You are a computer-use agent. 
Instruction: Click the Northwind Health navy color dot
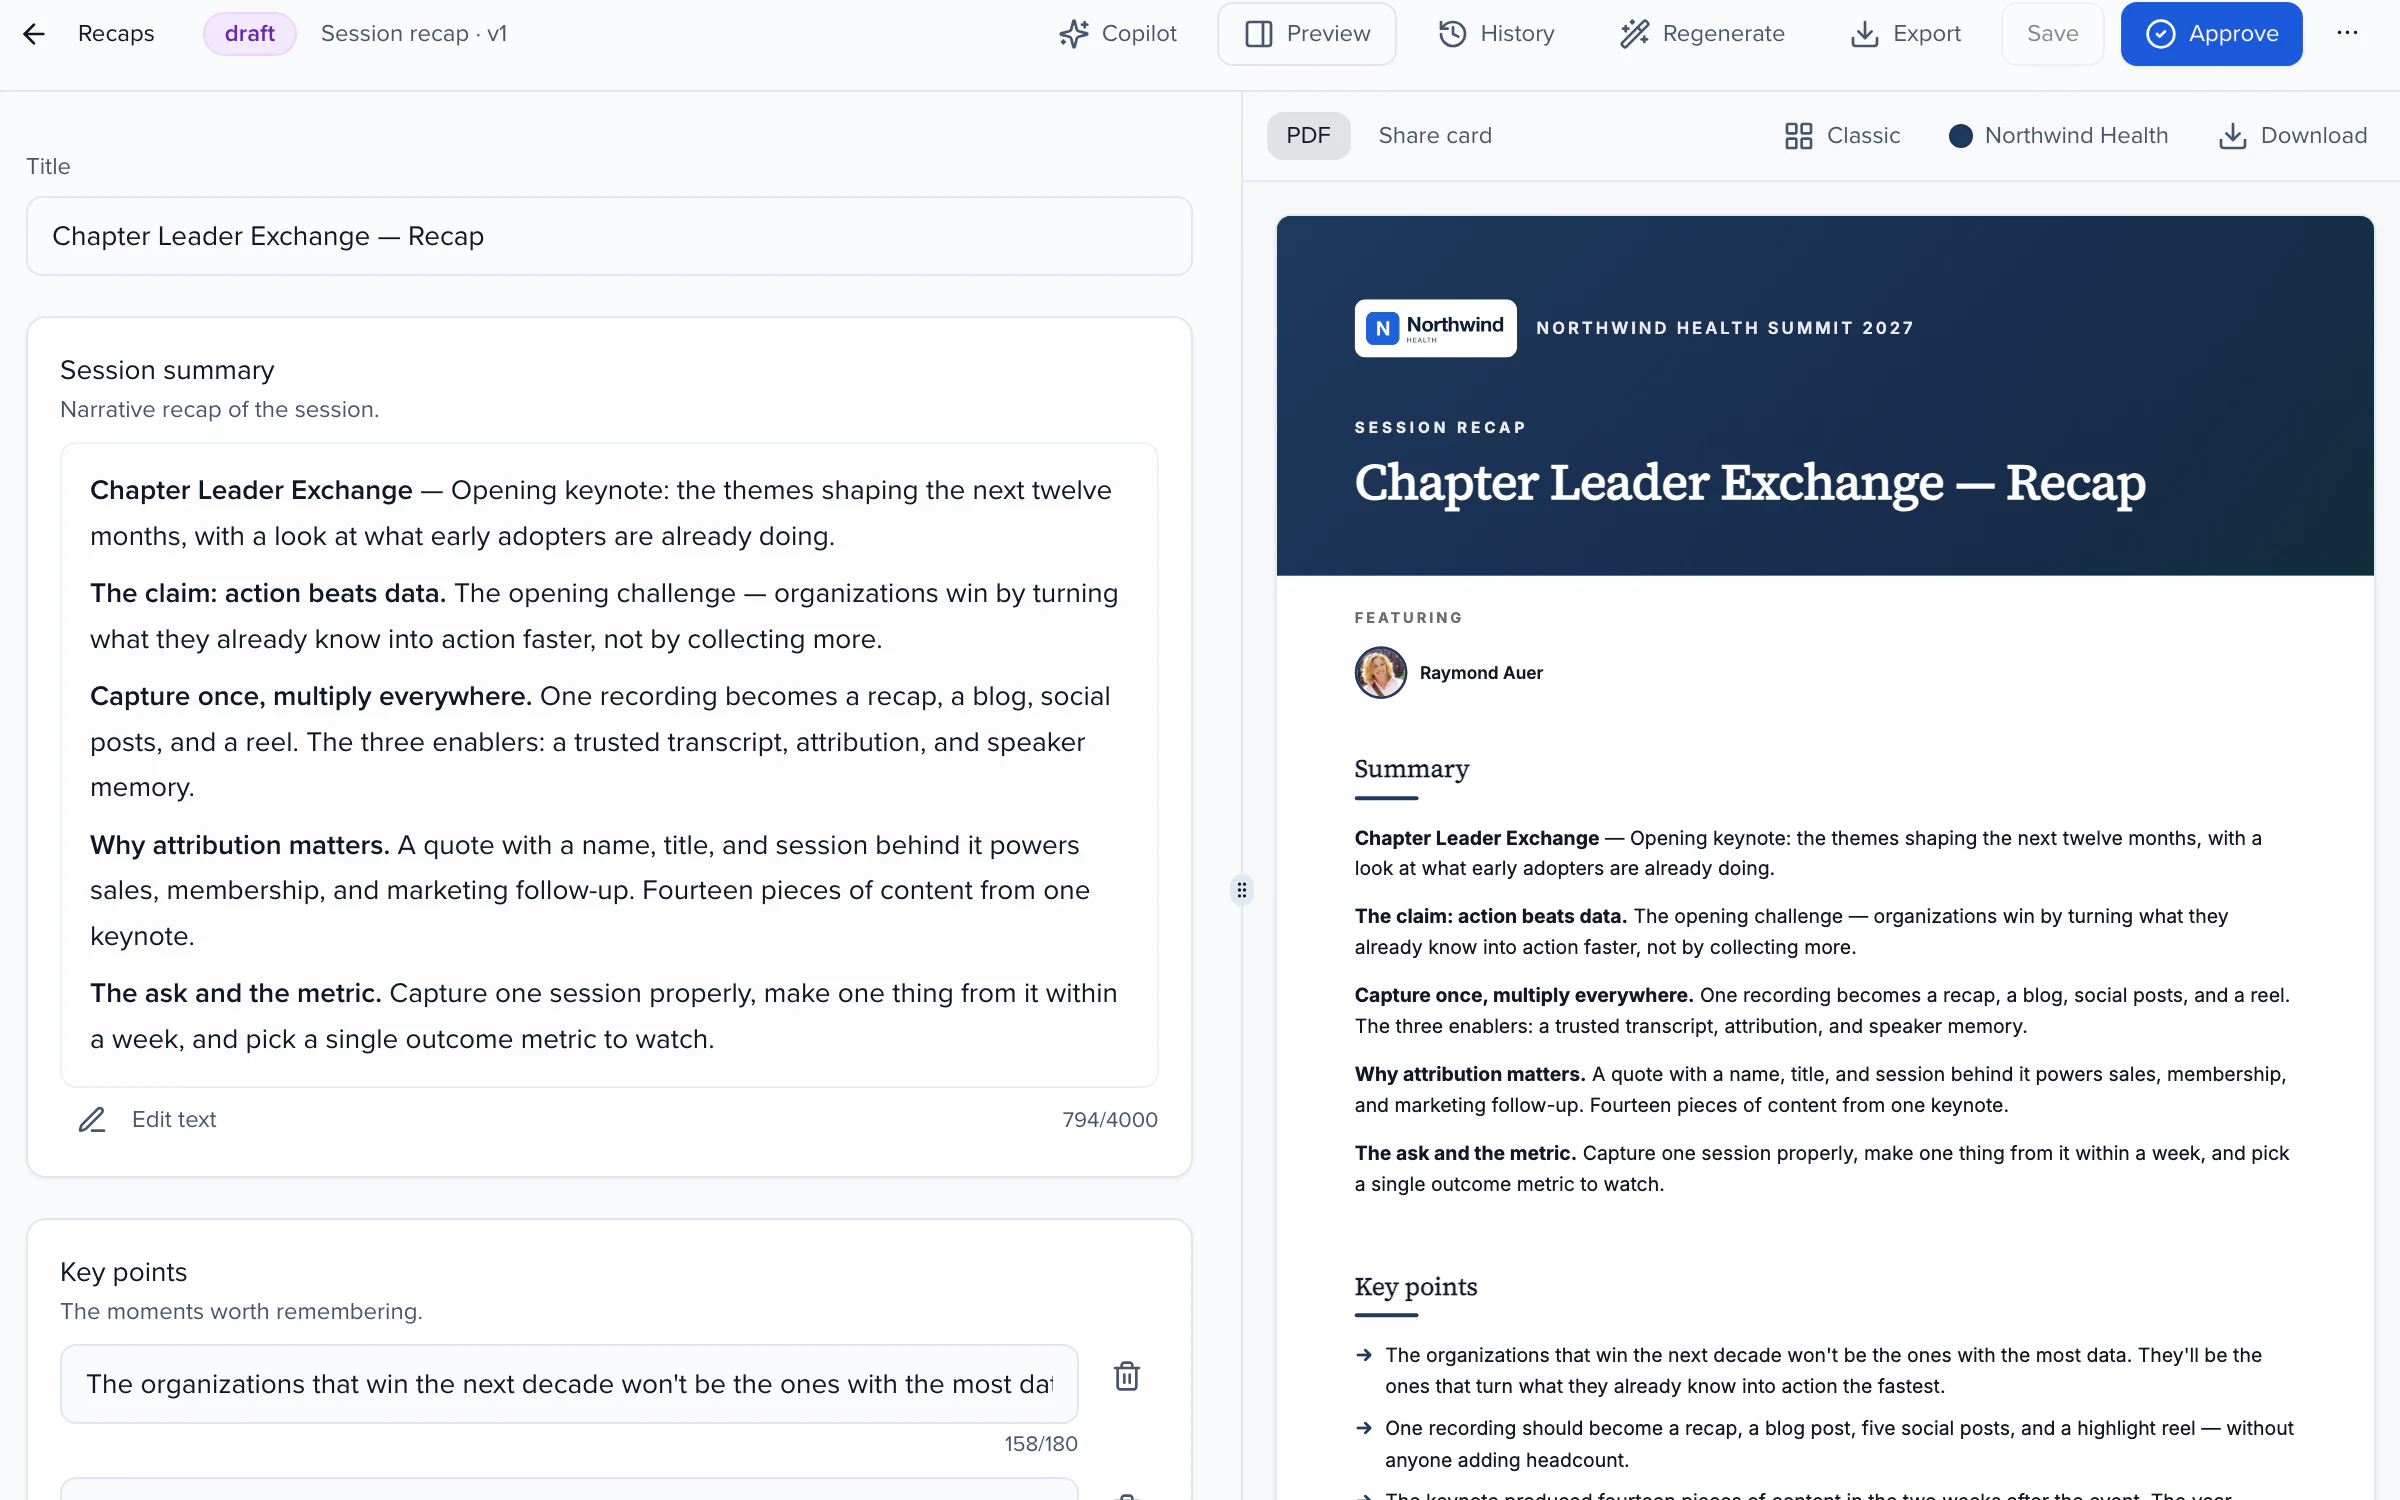(x=1960, y=136)
